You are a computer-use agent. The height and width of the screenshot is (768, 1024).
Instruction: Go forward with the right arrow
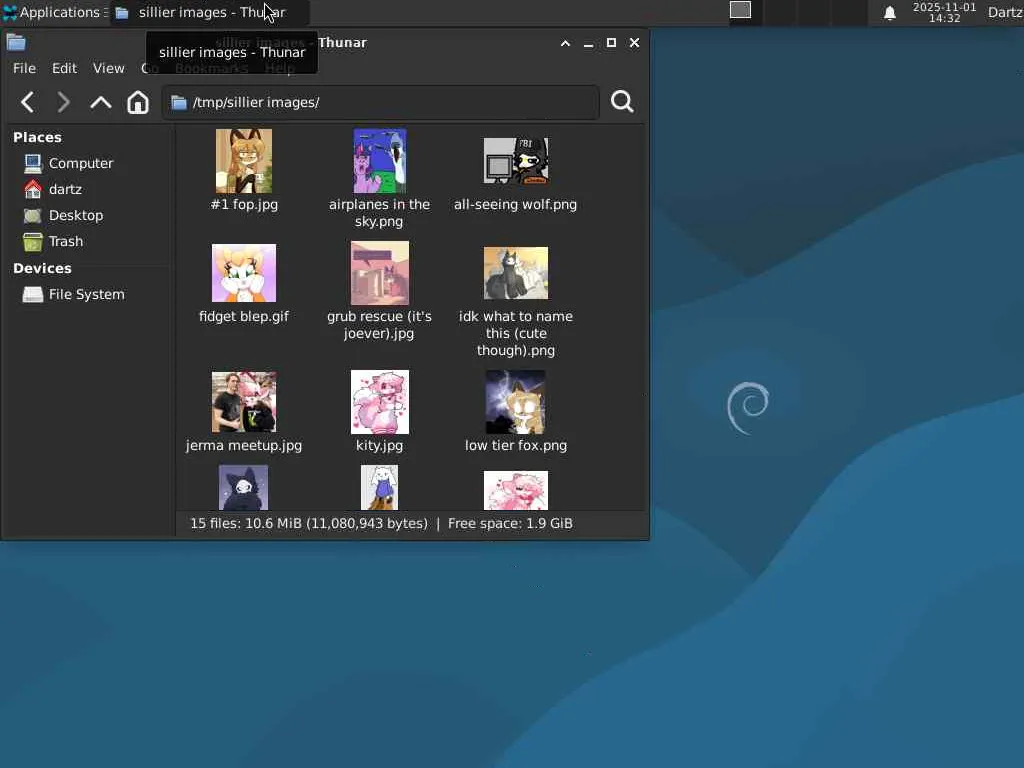[x=63, y=103]
